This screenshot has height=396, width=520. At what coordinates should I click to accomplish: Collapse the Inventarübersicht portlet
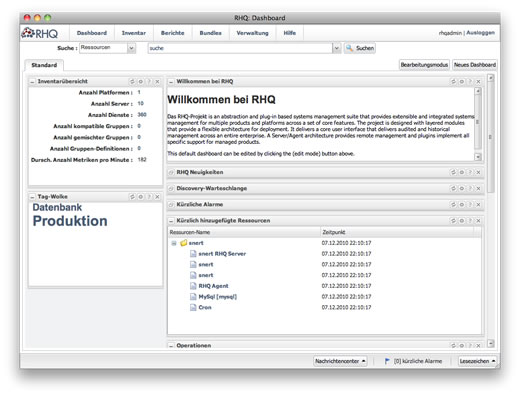point(32,82)
